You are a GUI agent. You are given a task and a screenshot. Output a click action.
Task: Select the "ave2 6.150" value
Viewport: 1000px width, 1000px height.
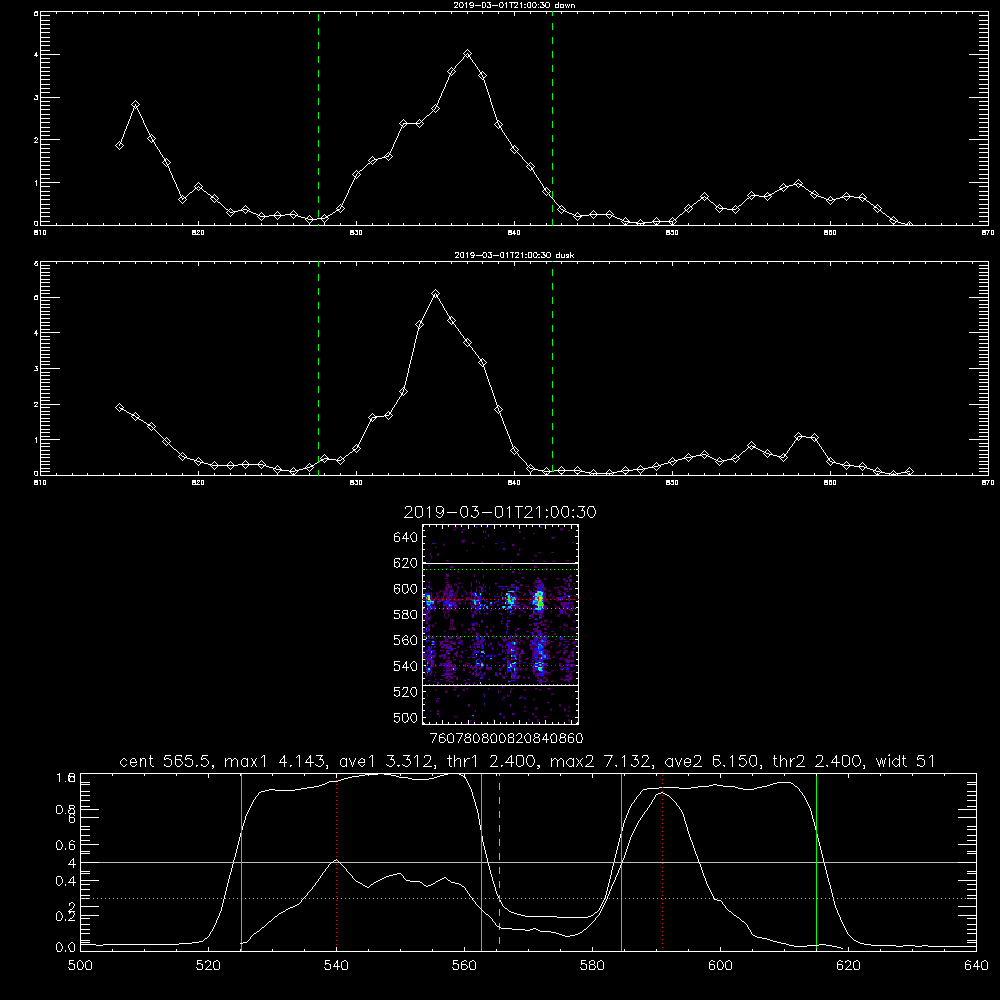[710, 761]
